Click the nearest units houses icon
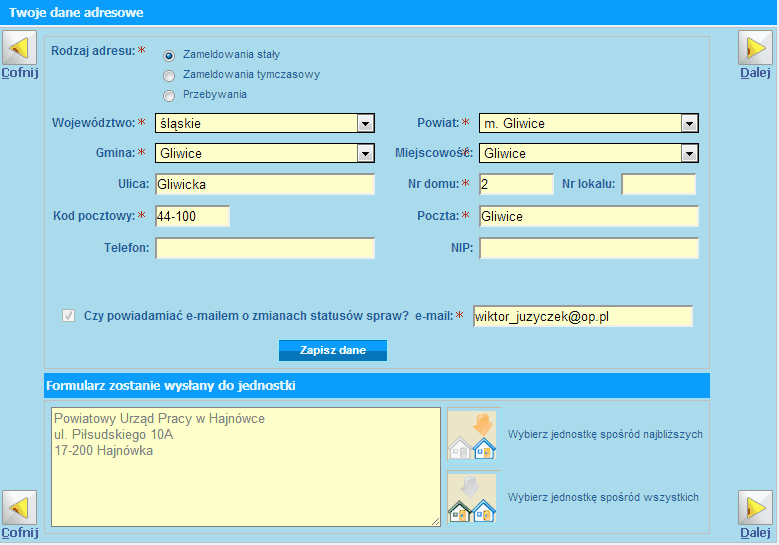Image resolution: width=779 pixels, height=545 pixels. pos(474,435)
